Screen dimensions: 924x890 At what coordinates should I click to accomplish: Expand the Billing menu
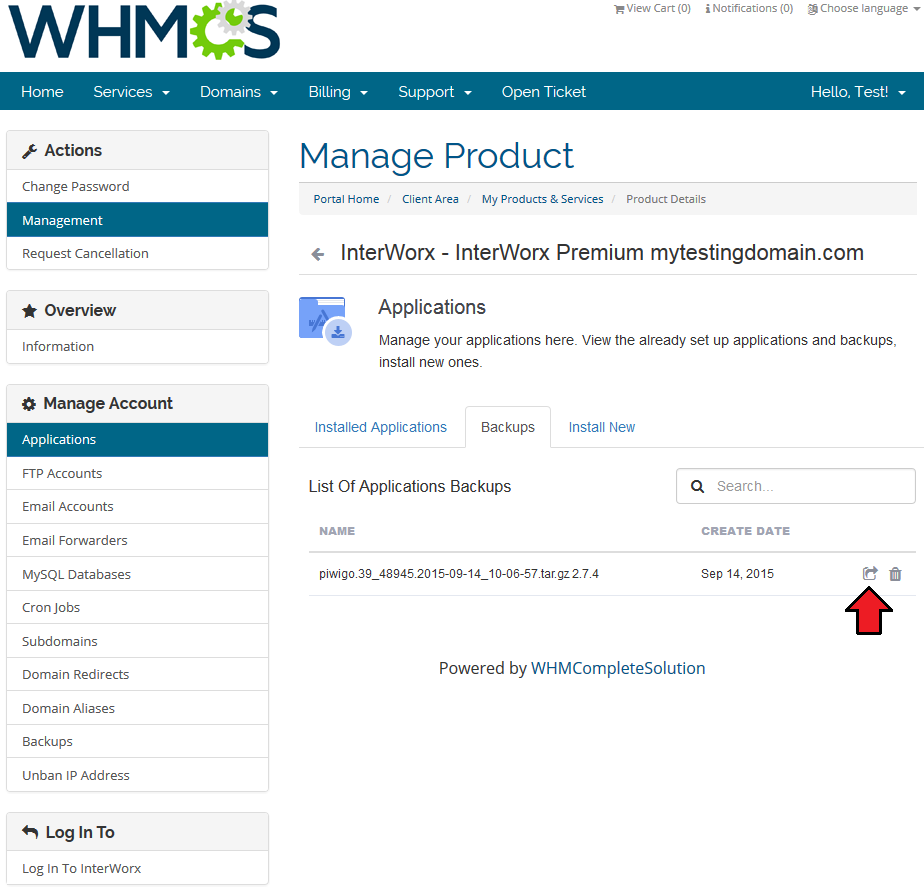(338, 92)
